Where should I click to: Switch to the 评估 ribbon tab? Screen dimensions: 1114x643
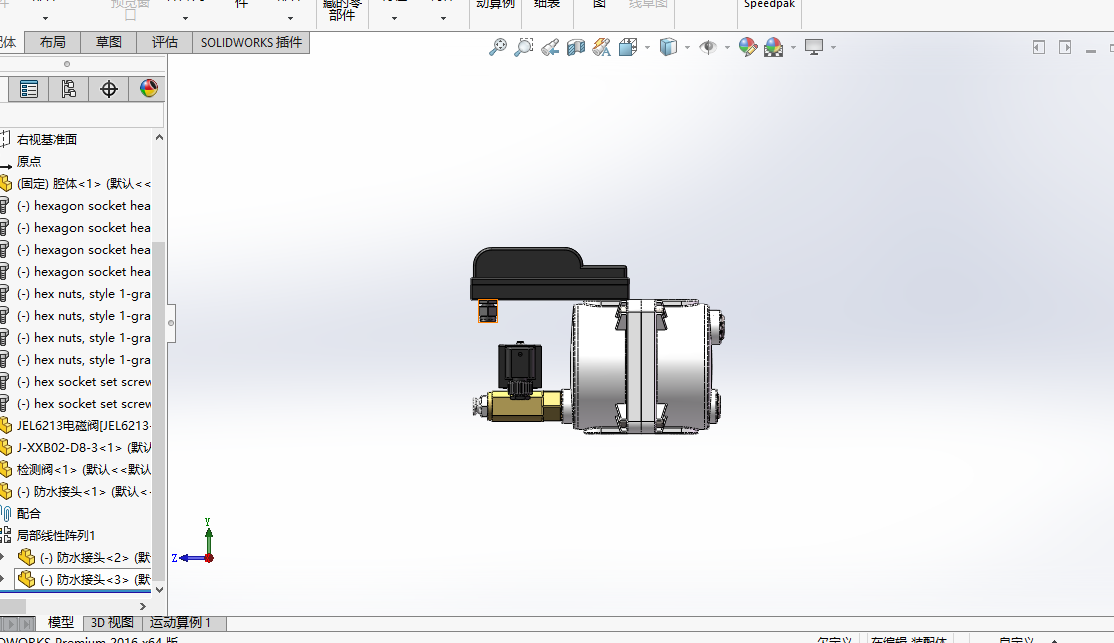click(164, 42)
